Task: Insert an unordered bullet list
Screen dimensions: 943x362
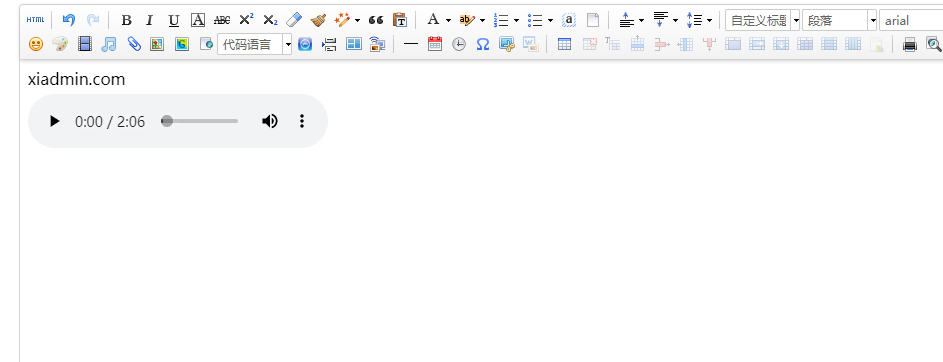Action: click(x=535, y=20)
